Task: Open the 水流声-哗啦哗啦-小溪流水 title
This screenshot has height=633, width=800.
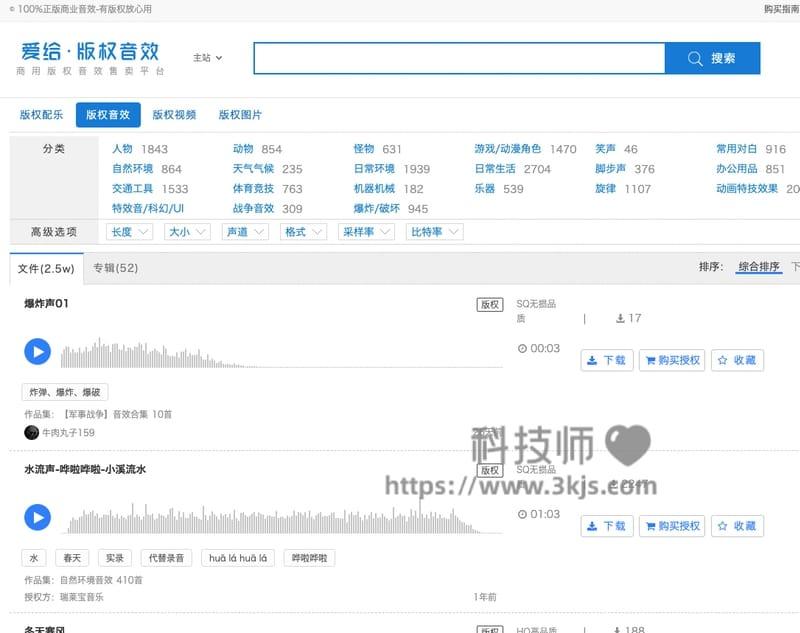Action: point(85,470)
